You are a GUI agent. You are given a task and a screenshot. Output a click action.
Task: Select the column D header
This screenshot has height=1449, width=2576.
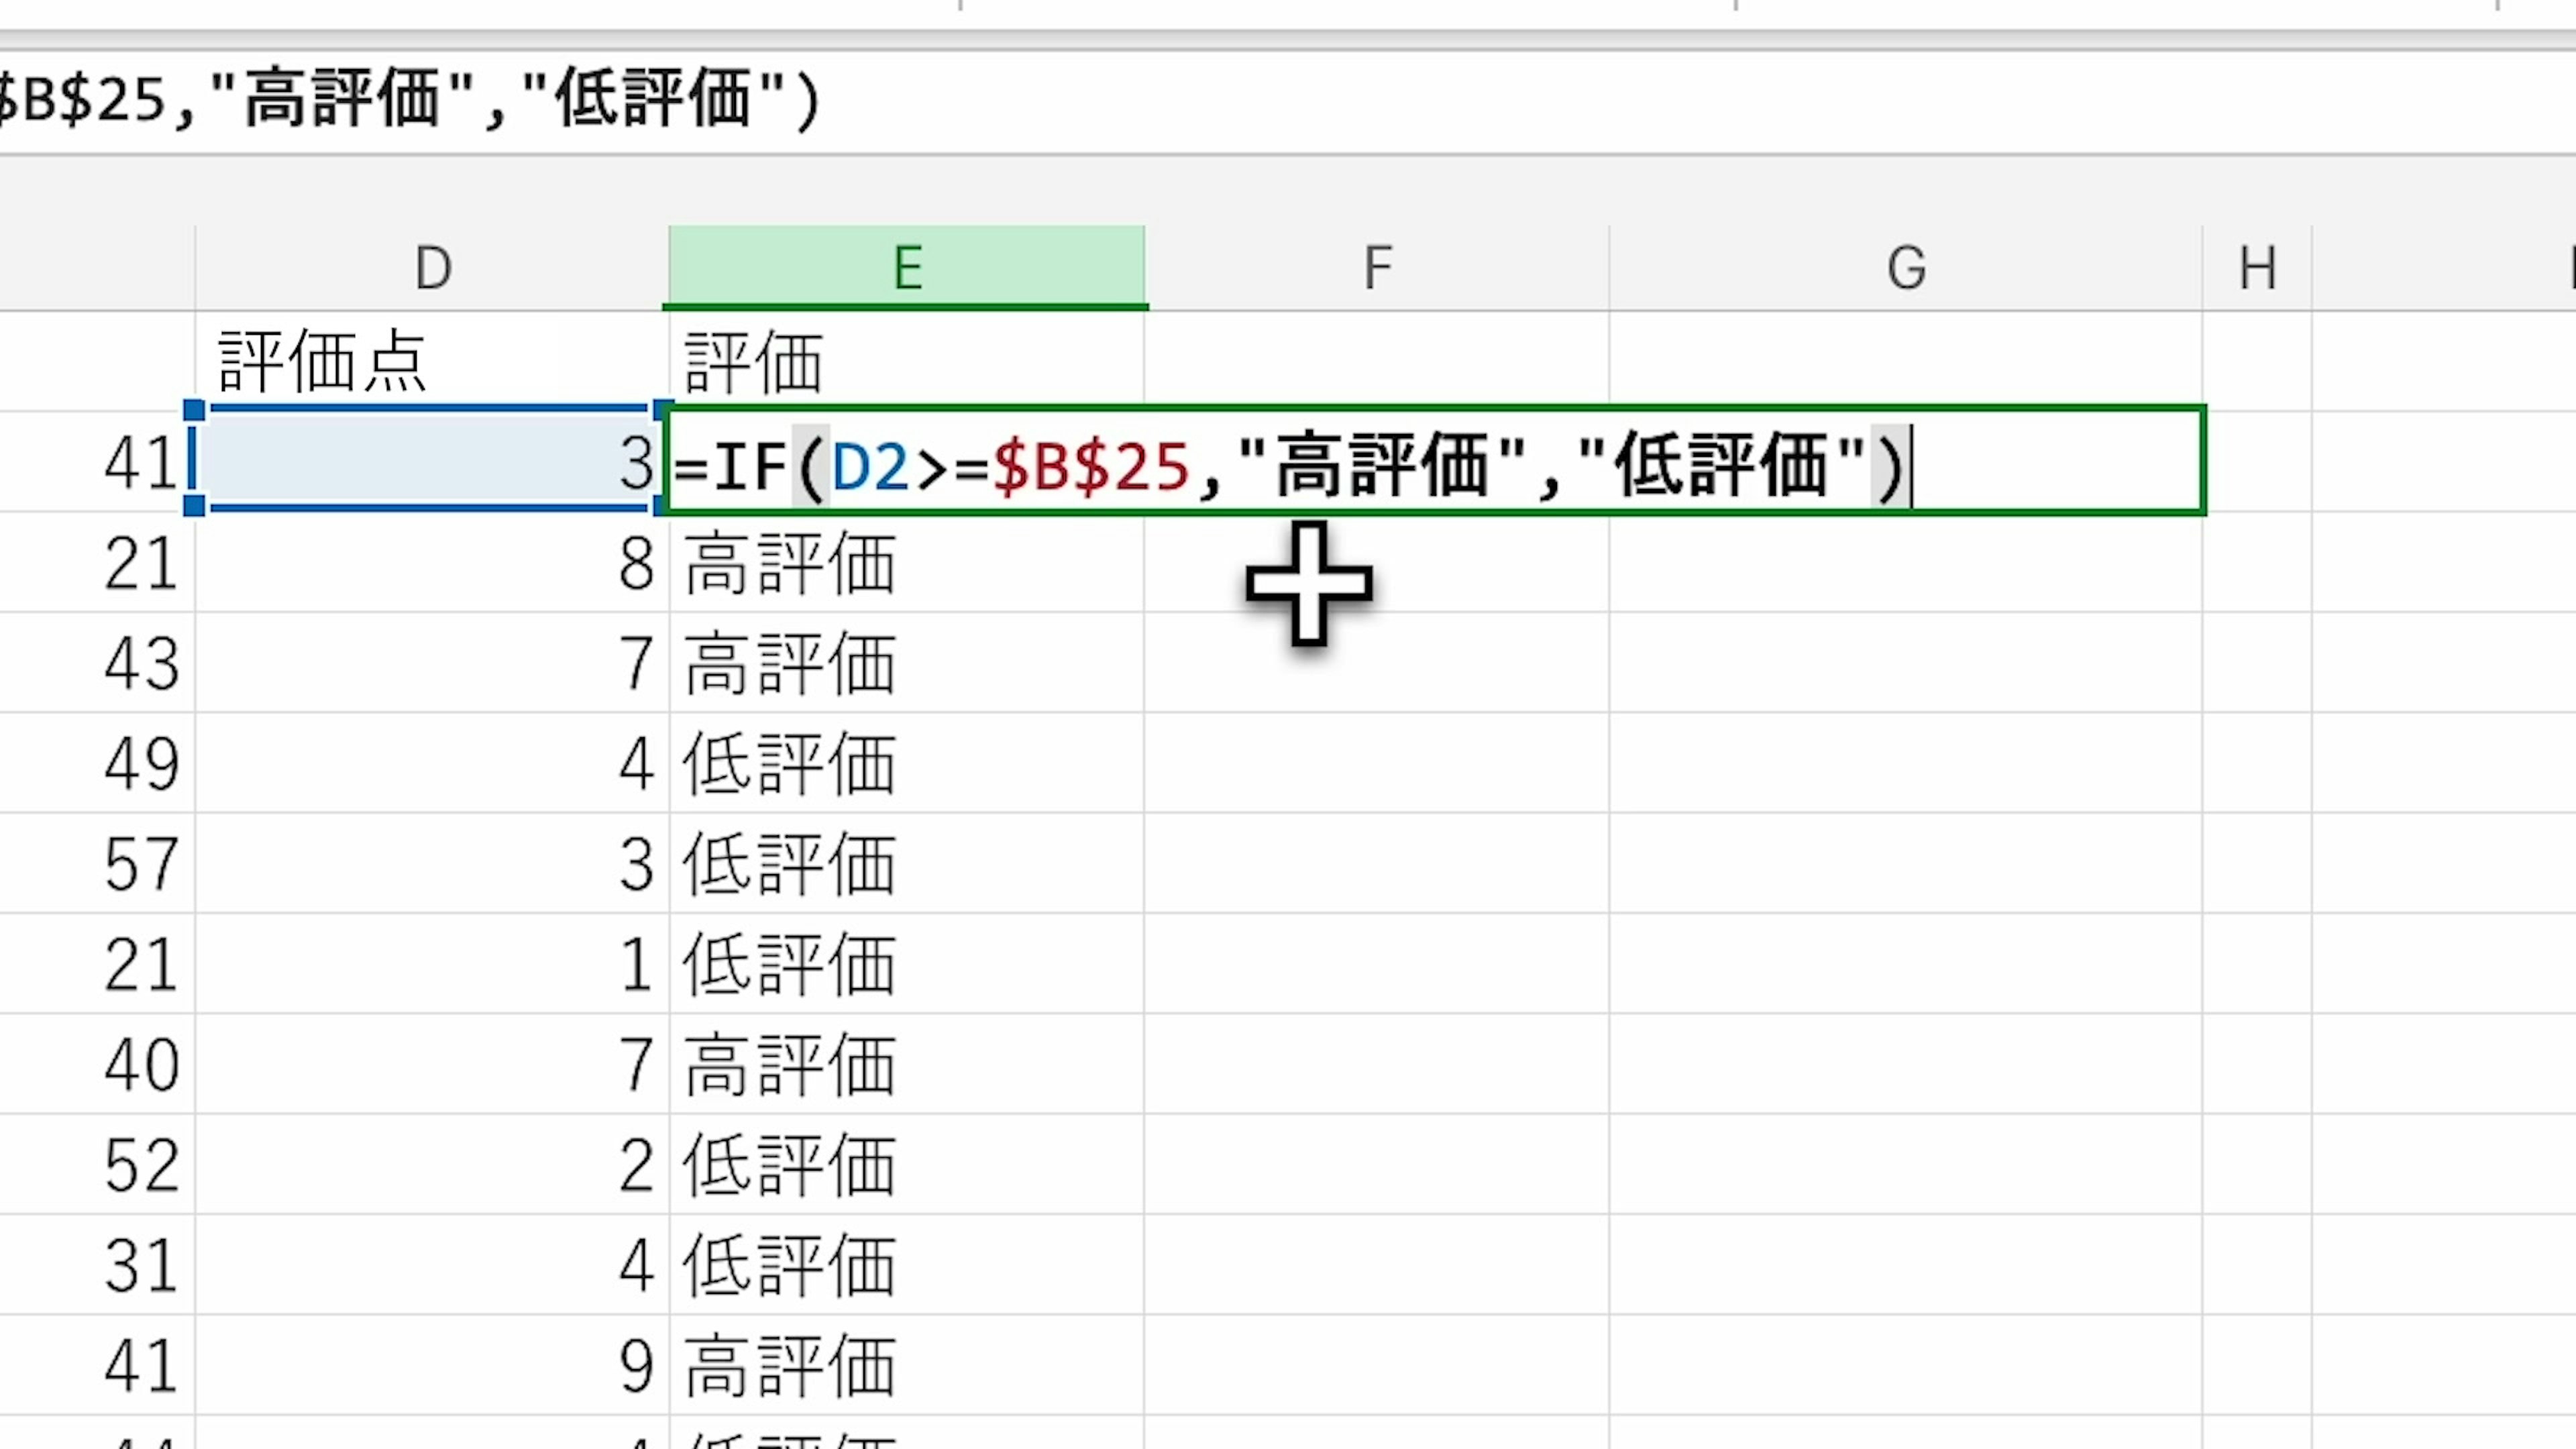[432, 268]
